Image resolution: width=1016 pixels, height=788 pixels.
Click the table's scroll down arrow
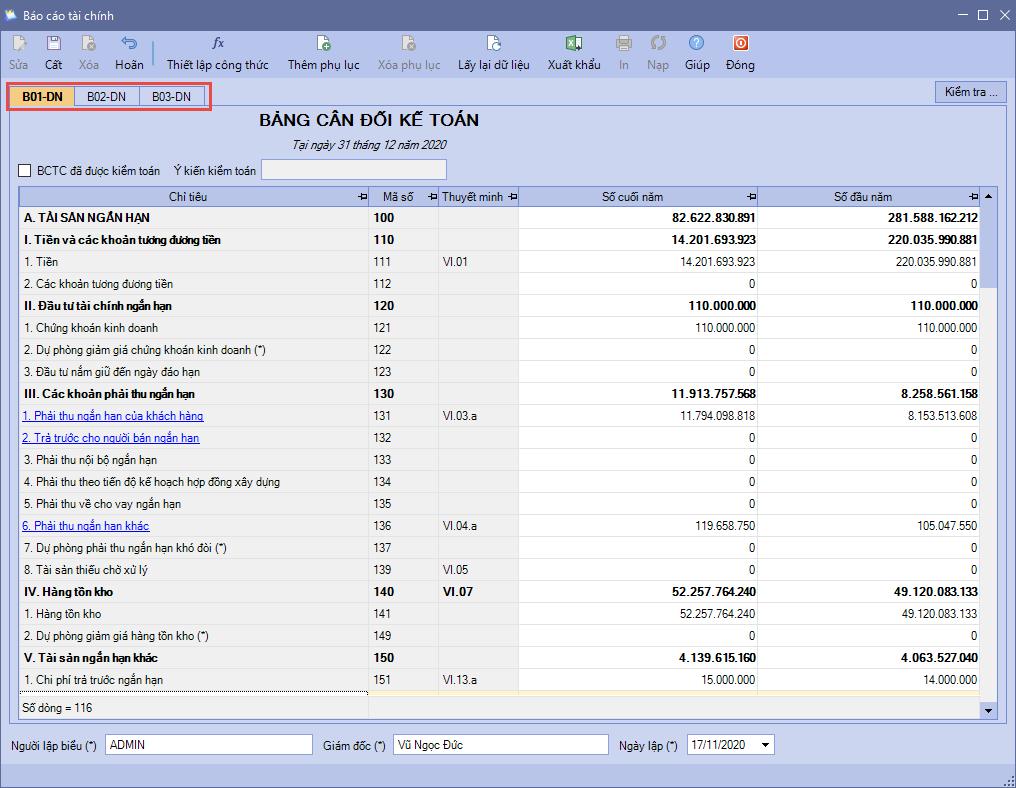(x=989, y=710)
